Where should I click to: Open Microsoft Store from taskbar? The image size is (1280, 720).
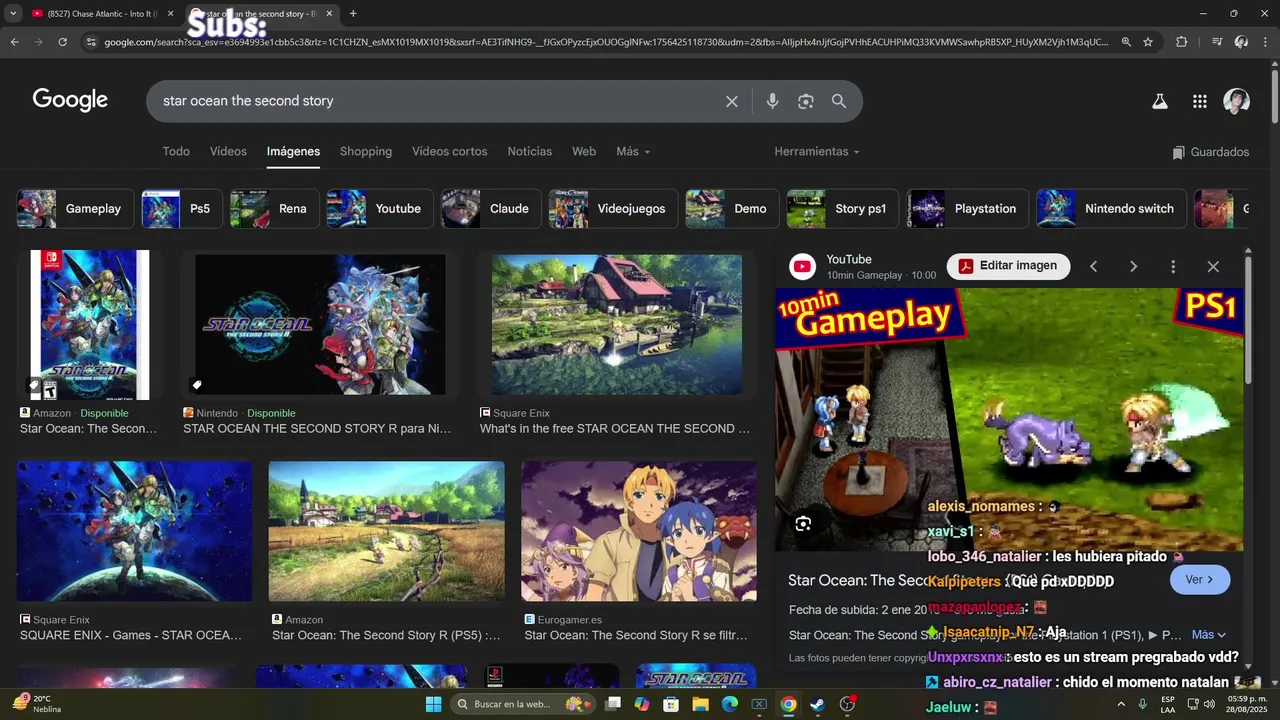671,704
